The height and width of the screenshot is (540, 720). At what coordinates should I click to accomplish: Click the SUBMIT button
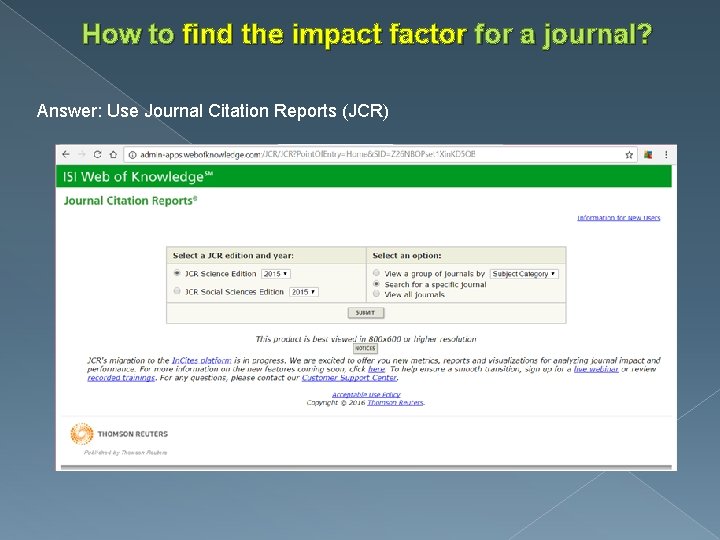pos(366,313)
